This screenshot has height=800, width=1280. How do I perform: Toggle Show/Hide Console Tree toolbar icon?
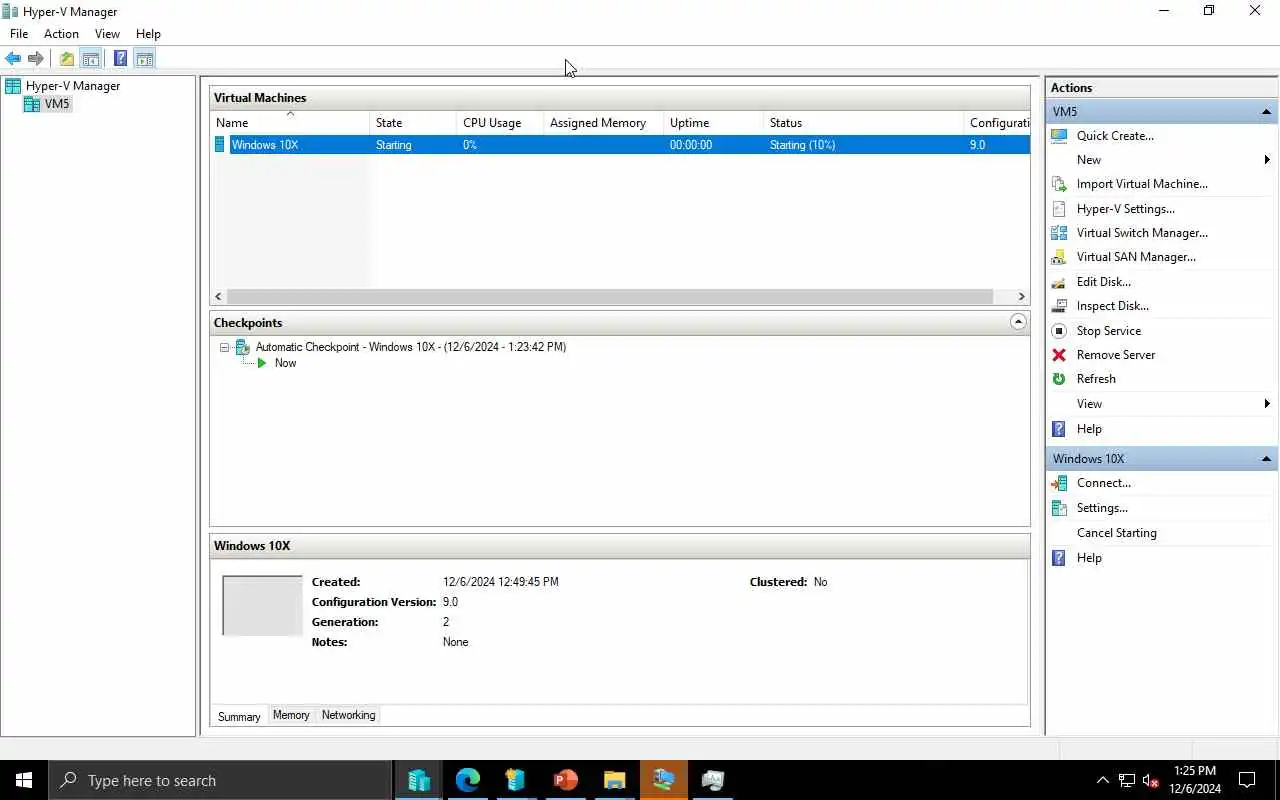(x=90, y=59)
